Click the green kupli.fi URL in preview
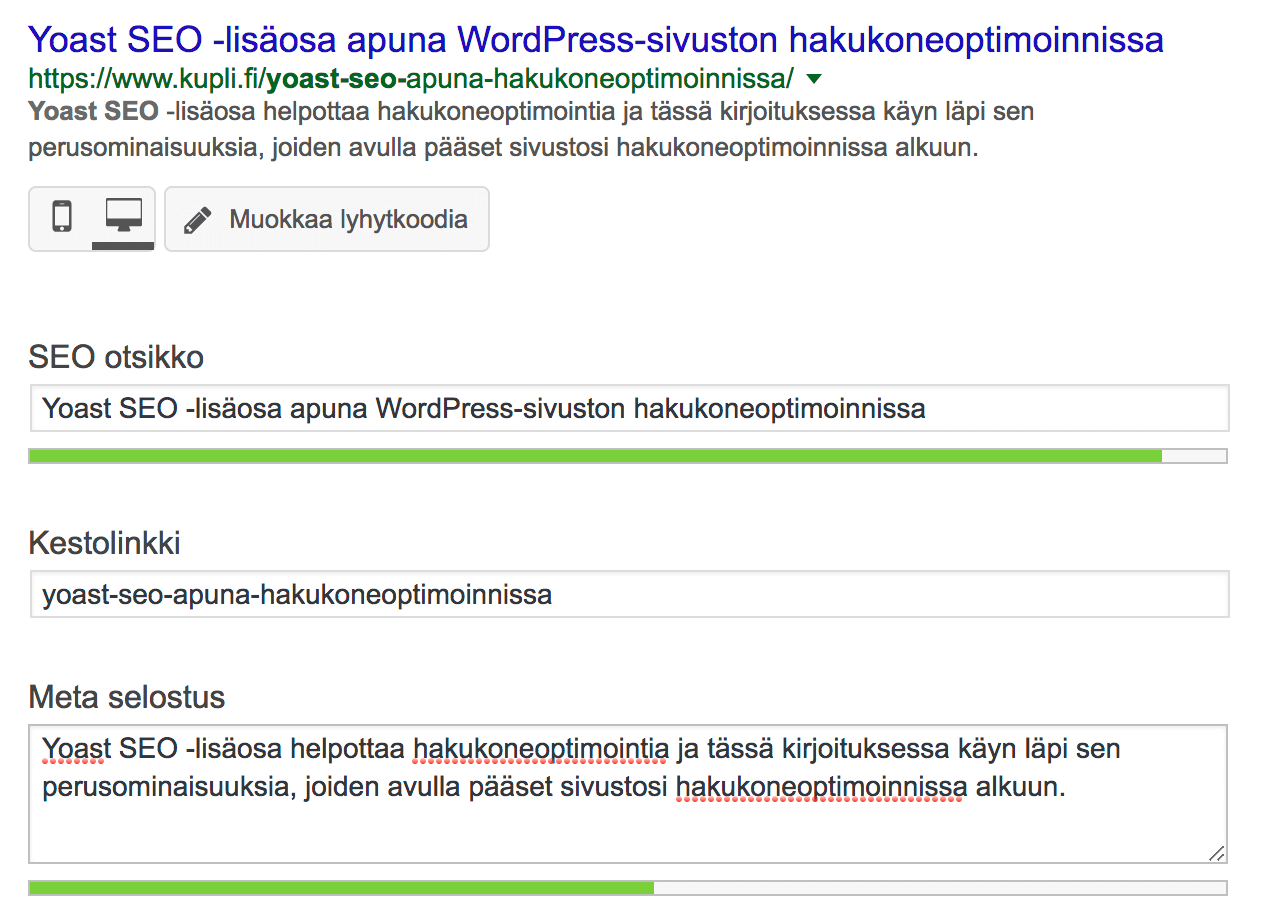1264x916 pixels. [x=411, y=77]
